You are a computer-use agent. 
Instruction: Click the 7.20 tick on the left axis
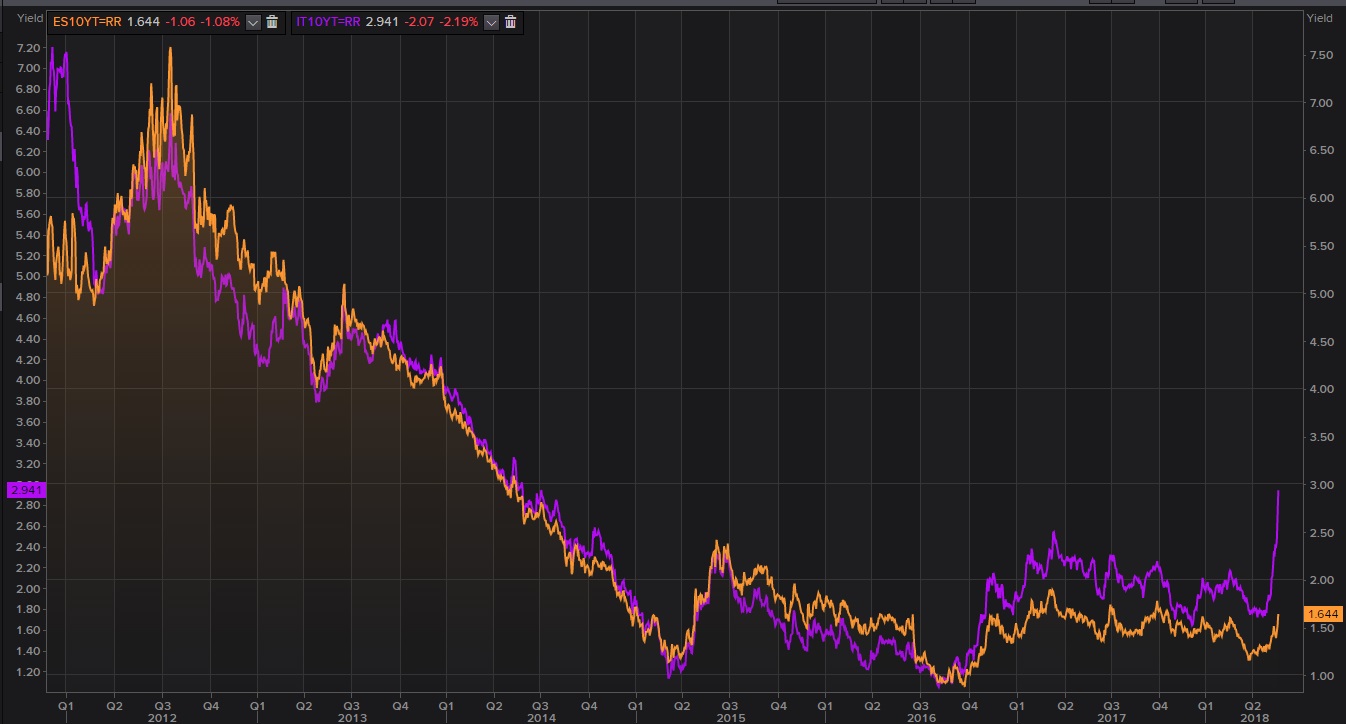coord(28,47)
